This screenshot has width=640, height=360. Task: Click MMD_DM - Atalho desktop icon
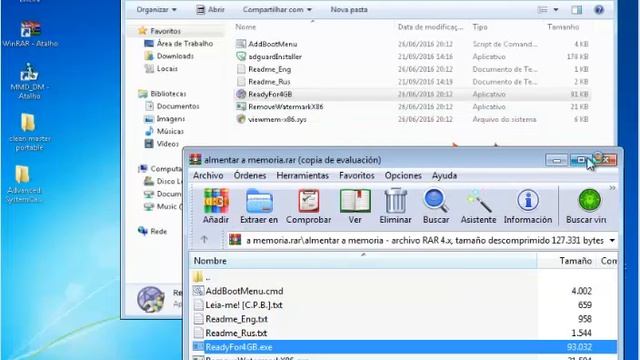tap(29, 82)
